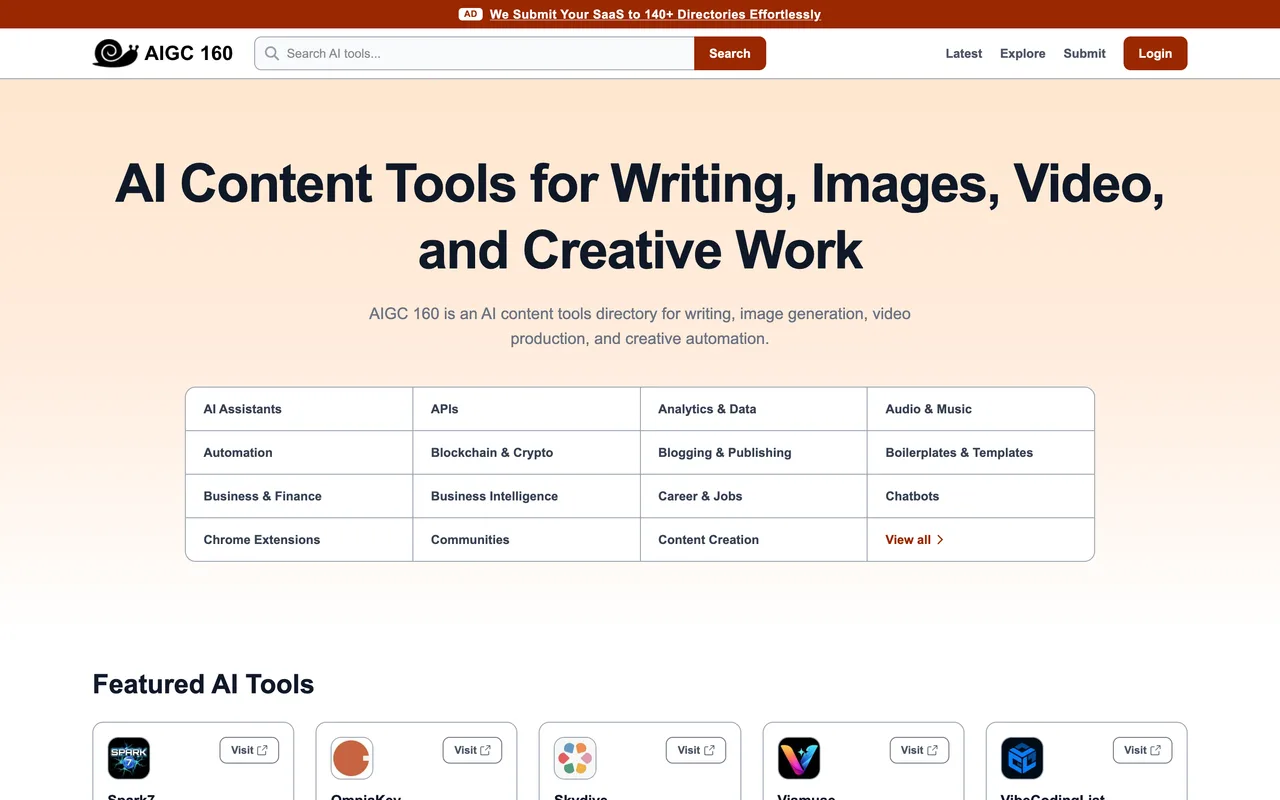This screenshot has width=1280, height=800.
Task: Open the Vismuse V logo
Action: click(x=799, y=759)
